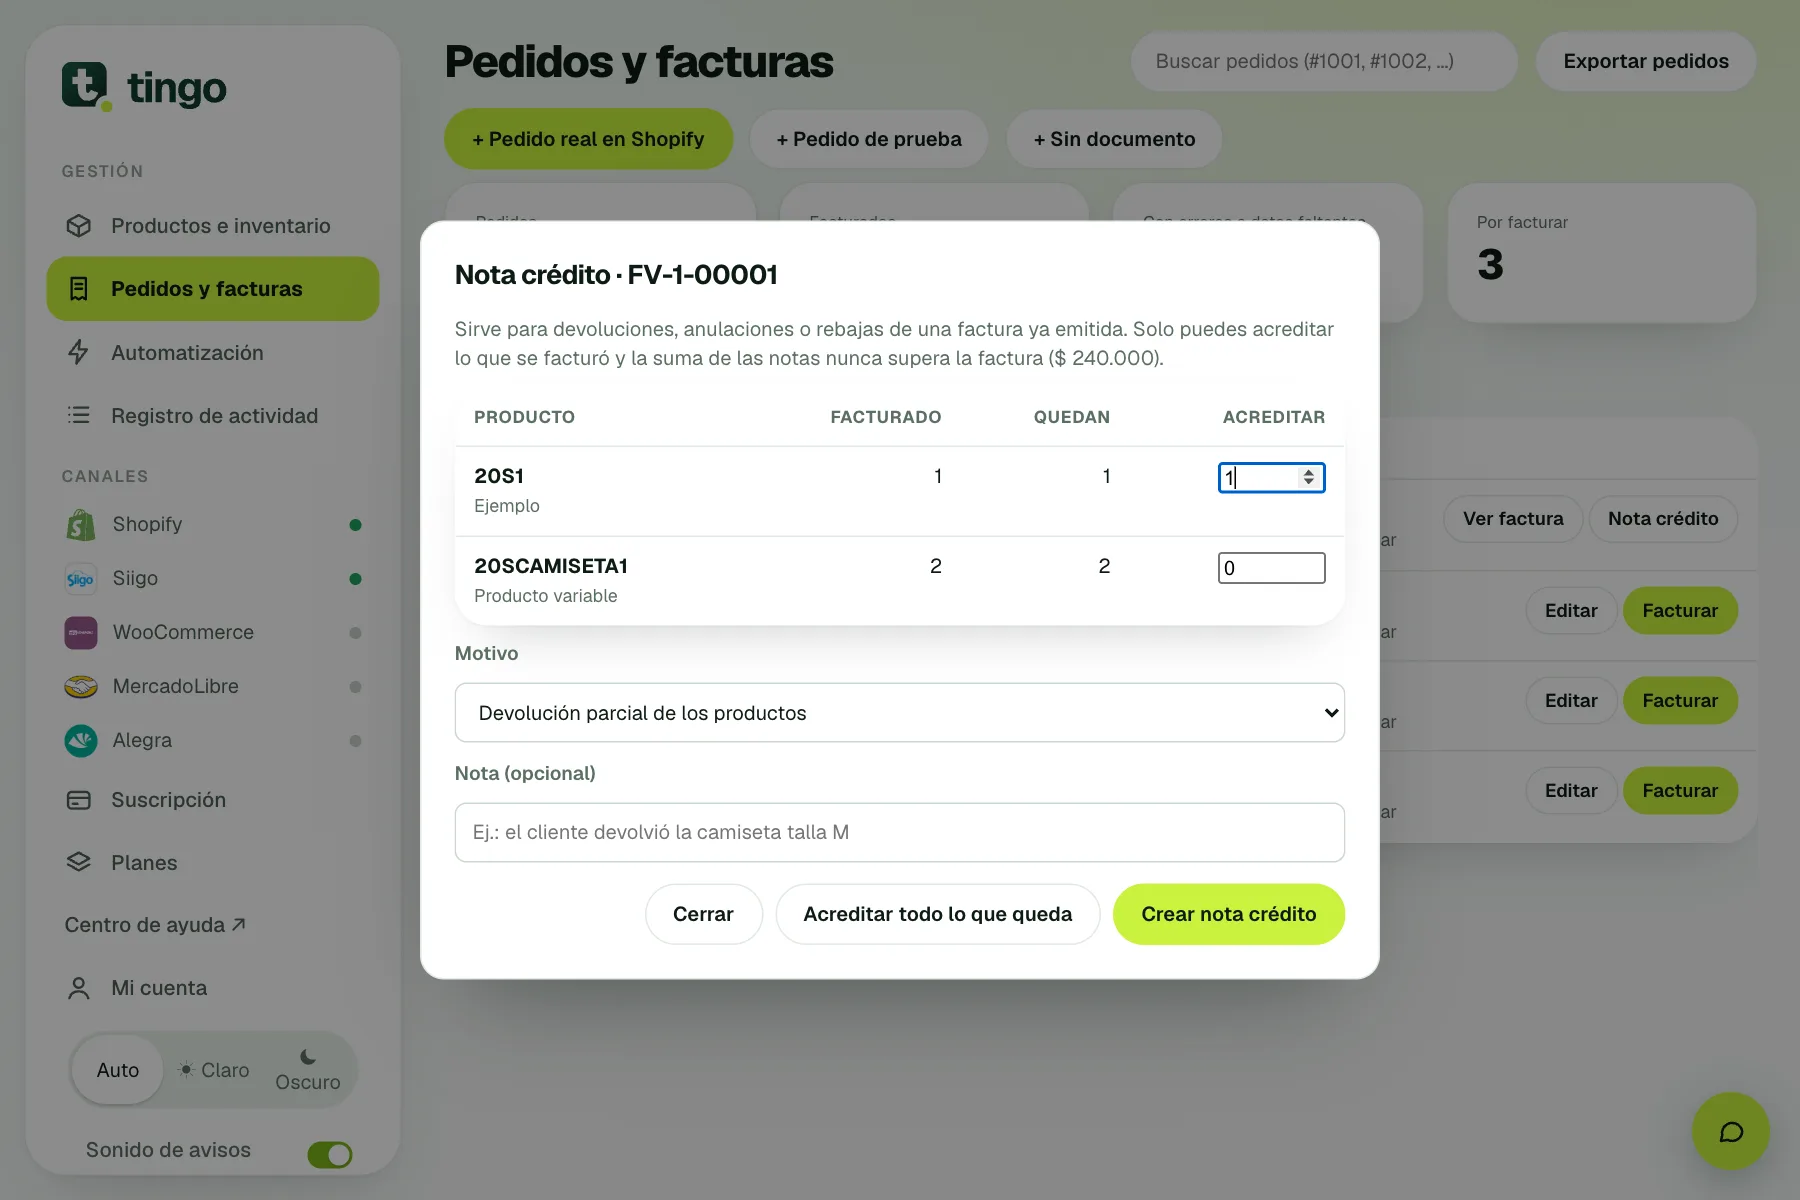Viewport: 1800px width, 1200px height.
Task: Click + Sin documento button
Action: [x=1114, y=139]
